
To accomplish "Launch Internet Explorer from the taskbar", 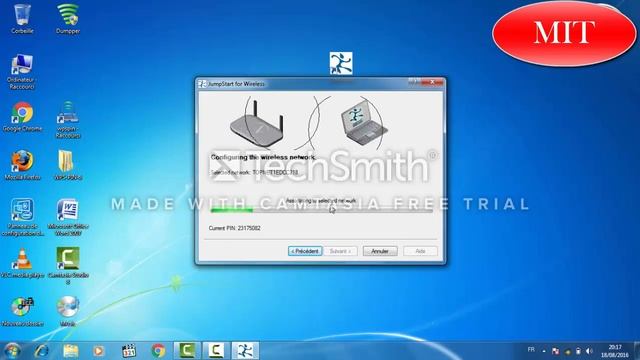I will pos(42,351).
